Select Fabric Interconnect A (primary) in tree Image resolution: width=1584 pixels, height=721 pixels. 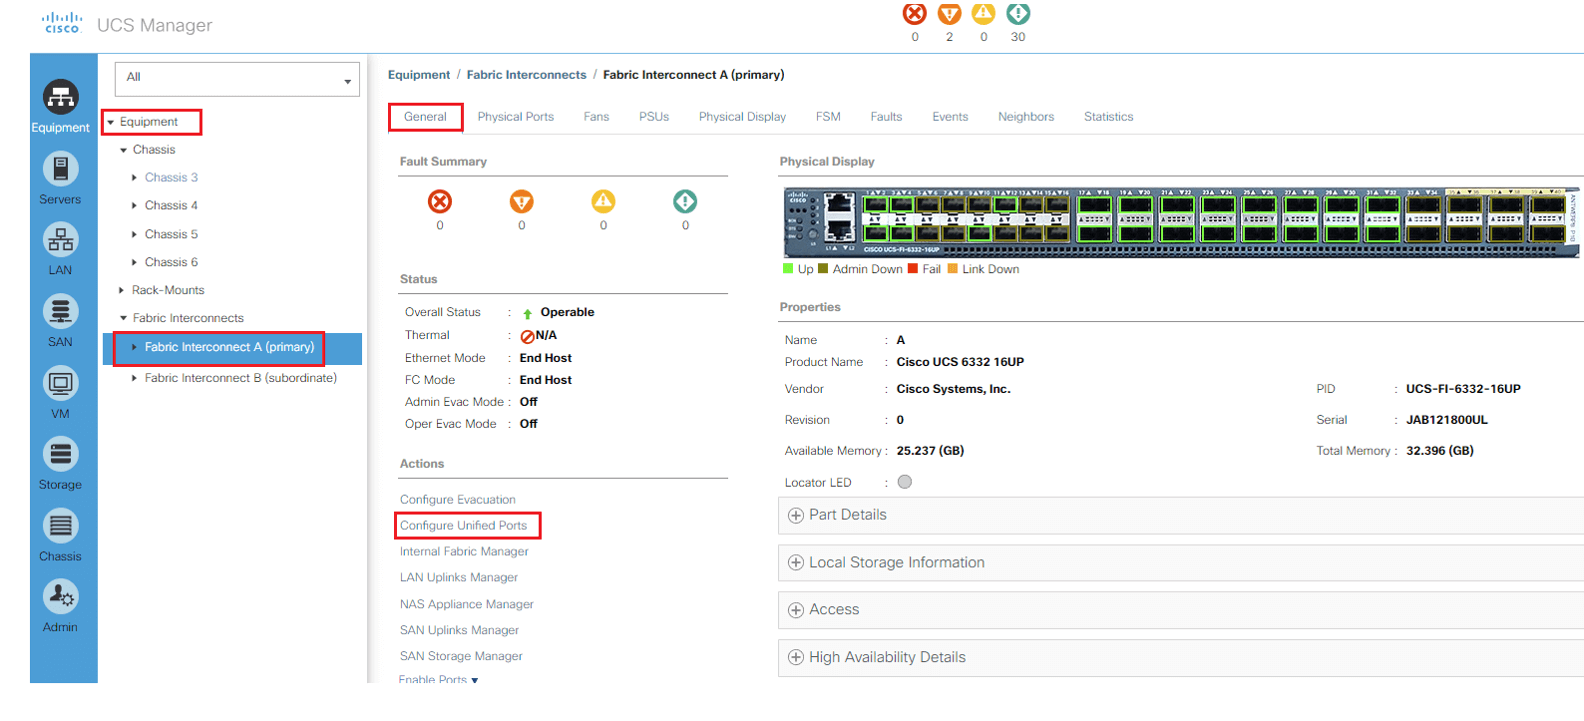coord(229,347)
